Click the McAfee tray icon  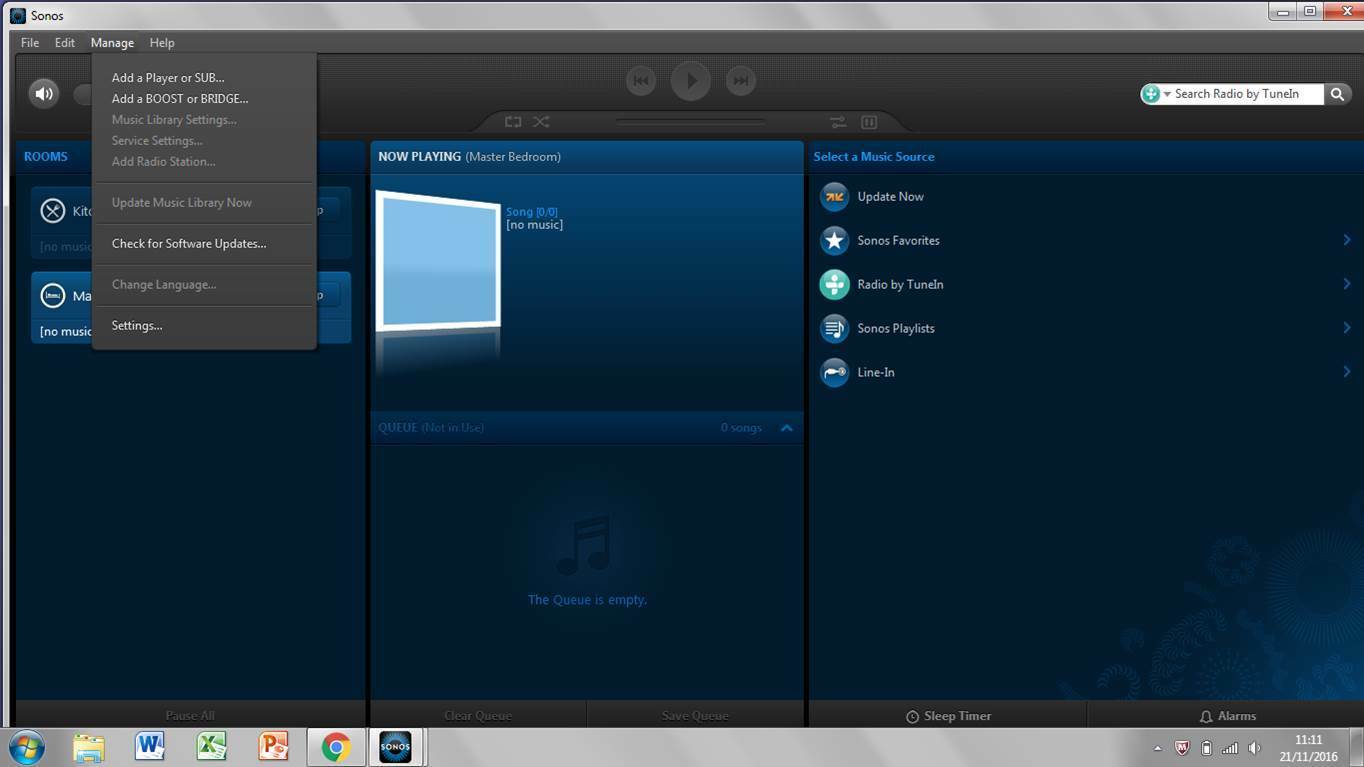tap(1182, 748)
